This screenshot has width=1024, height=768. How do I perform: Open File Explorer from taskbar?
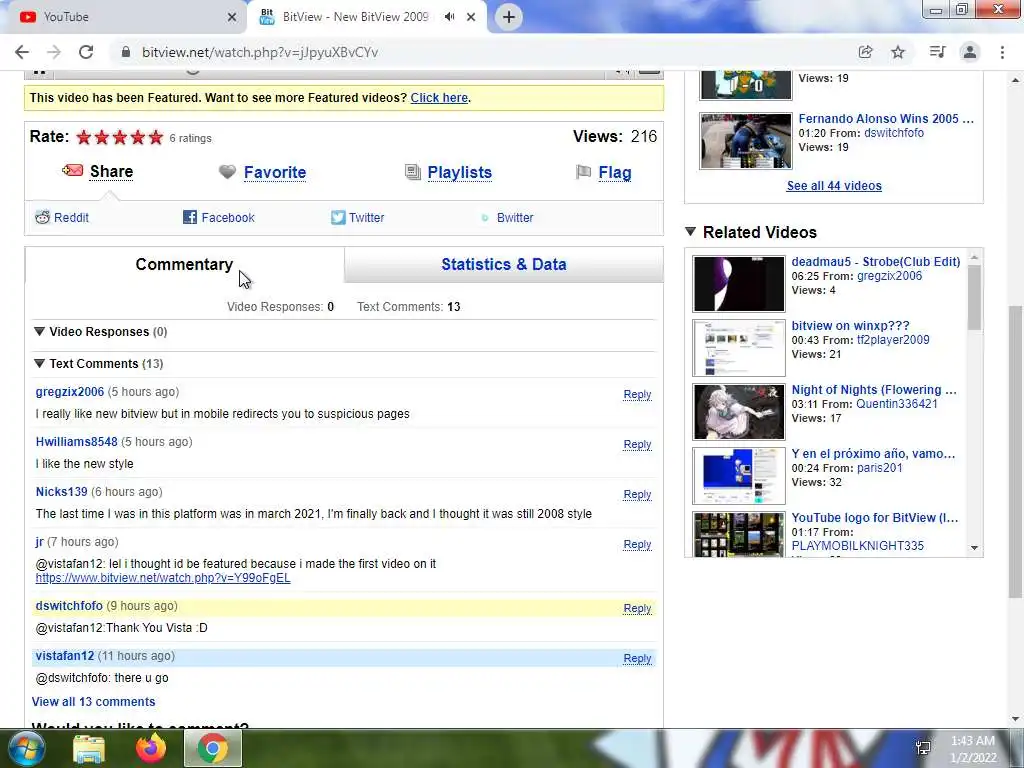pos(89,748)
